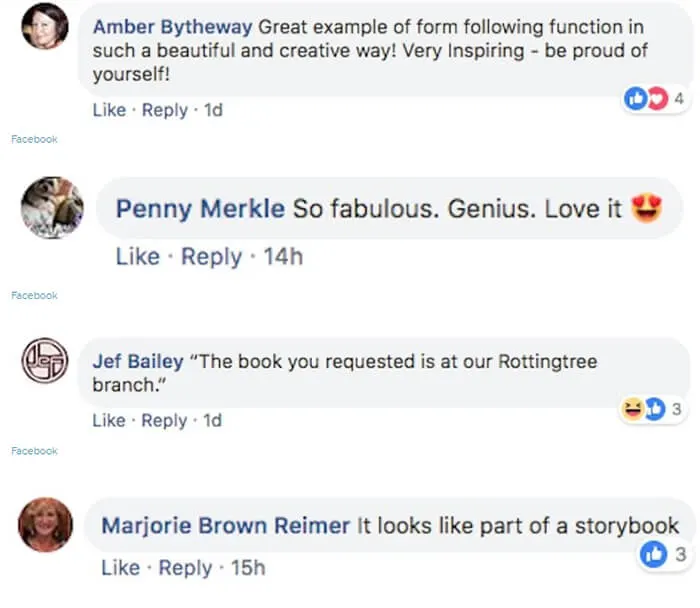The image size is (700, 608).
Task: Click the thumbs-up reaction on Amber's comment
Action: click(x=635, y=98)
